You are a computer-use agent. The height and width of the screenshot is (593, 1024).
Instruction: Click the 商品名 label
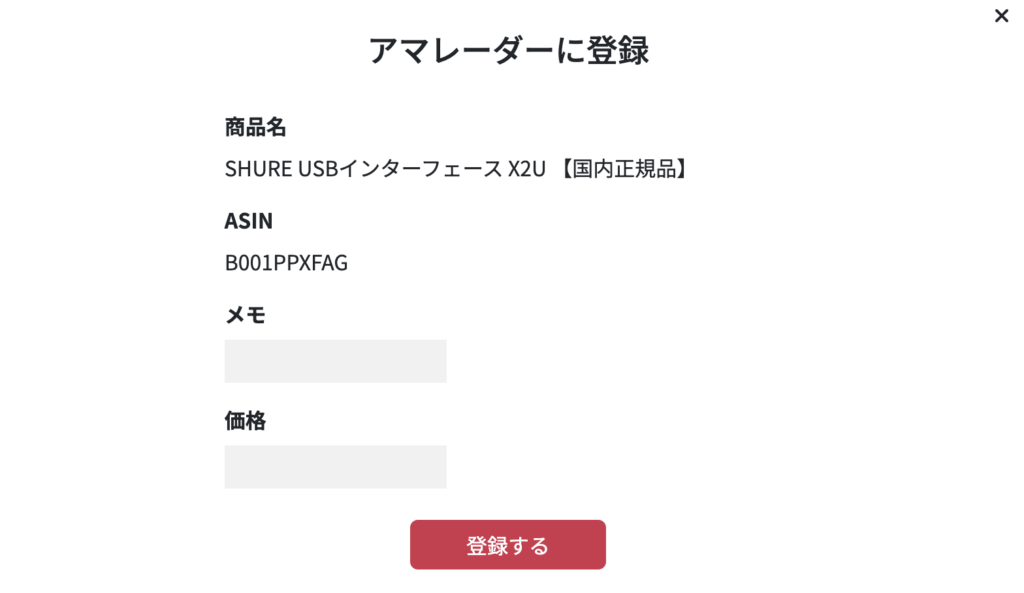(255, 127)
